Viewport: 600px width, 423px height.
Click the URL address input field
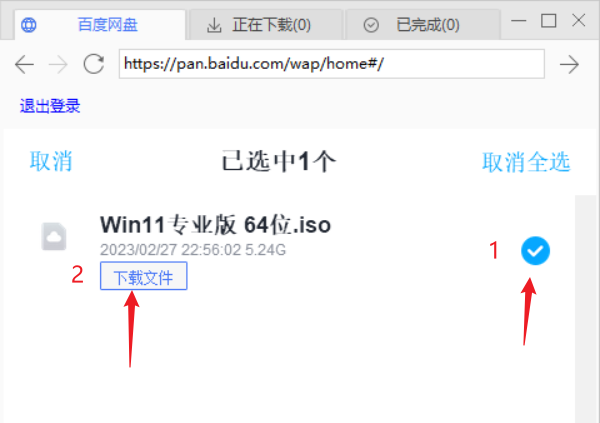coord(331,64)
